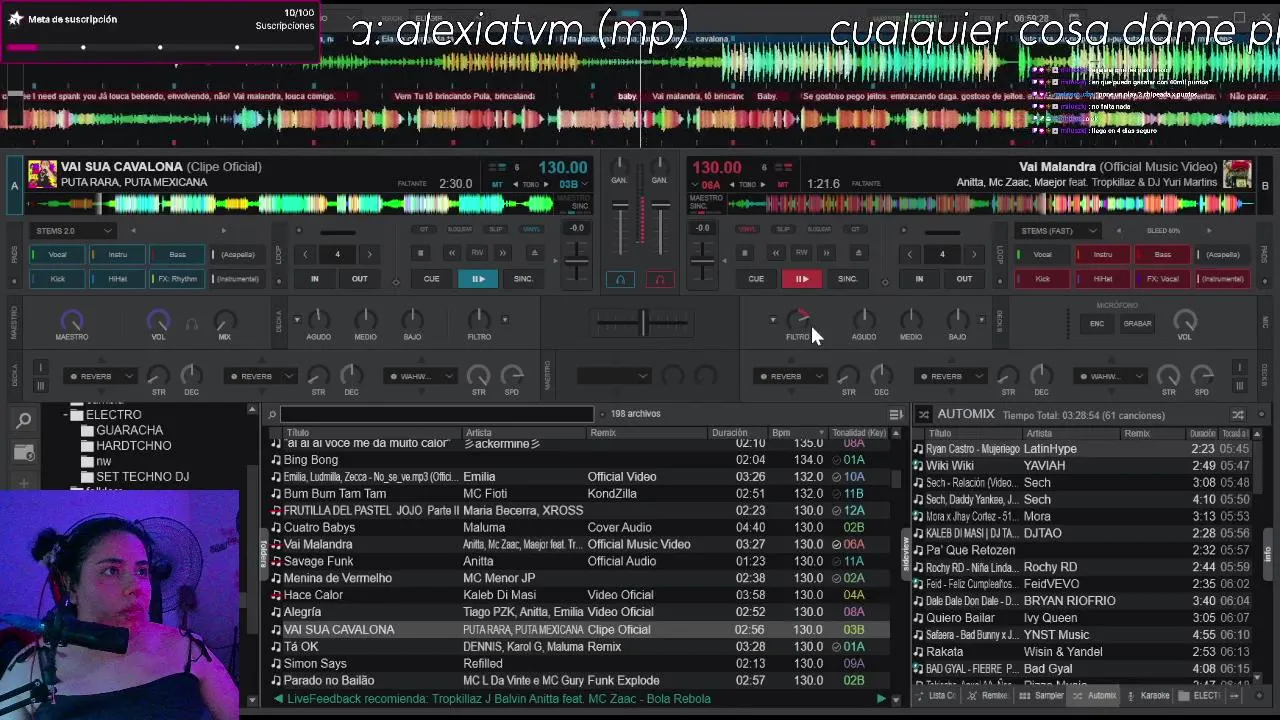Viewport: 1280px width, 720px height.
Task: Pause deck B with the red play/pause button
Action: click(802, 279)
